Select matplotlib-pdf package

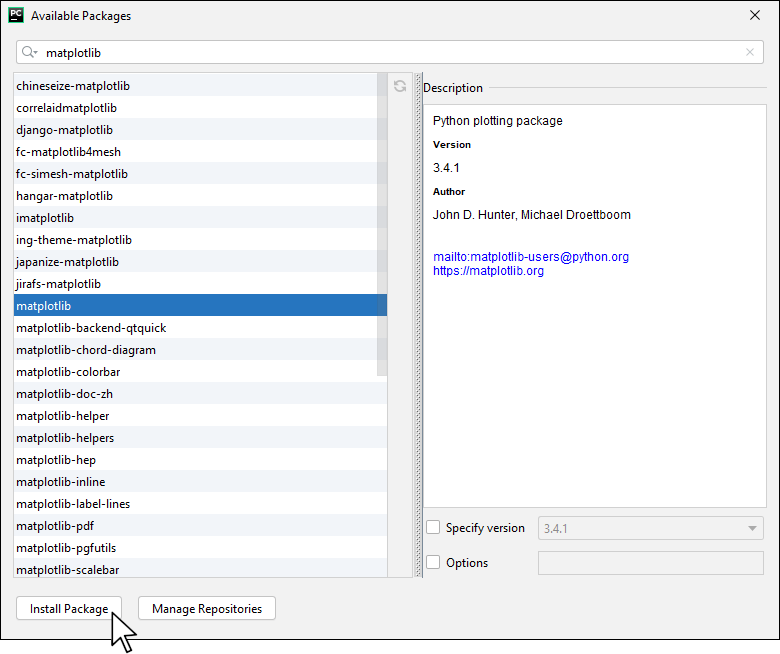pos(200,525)
